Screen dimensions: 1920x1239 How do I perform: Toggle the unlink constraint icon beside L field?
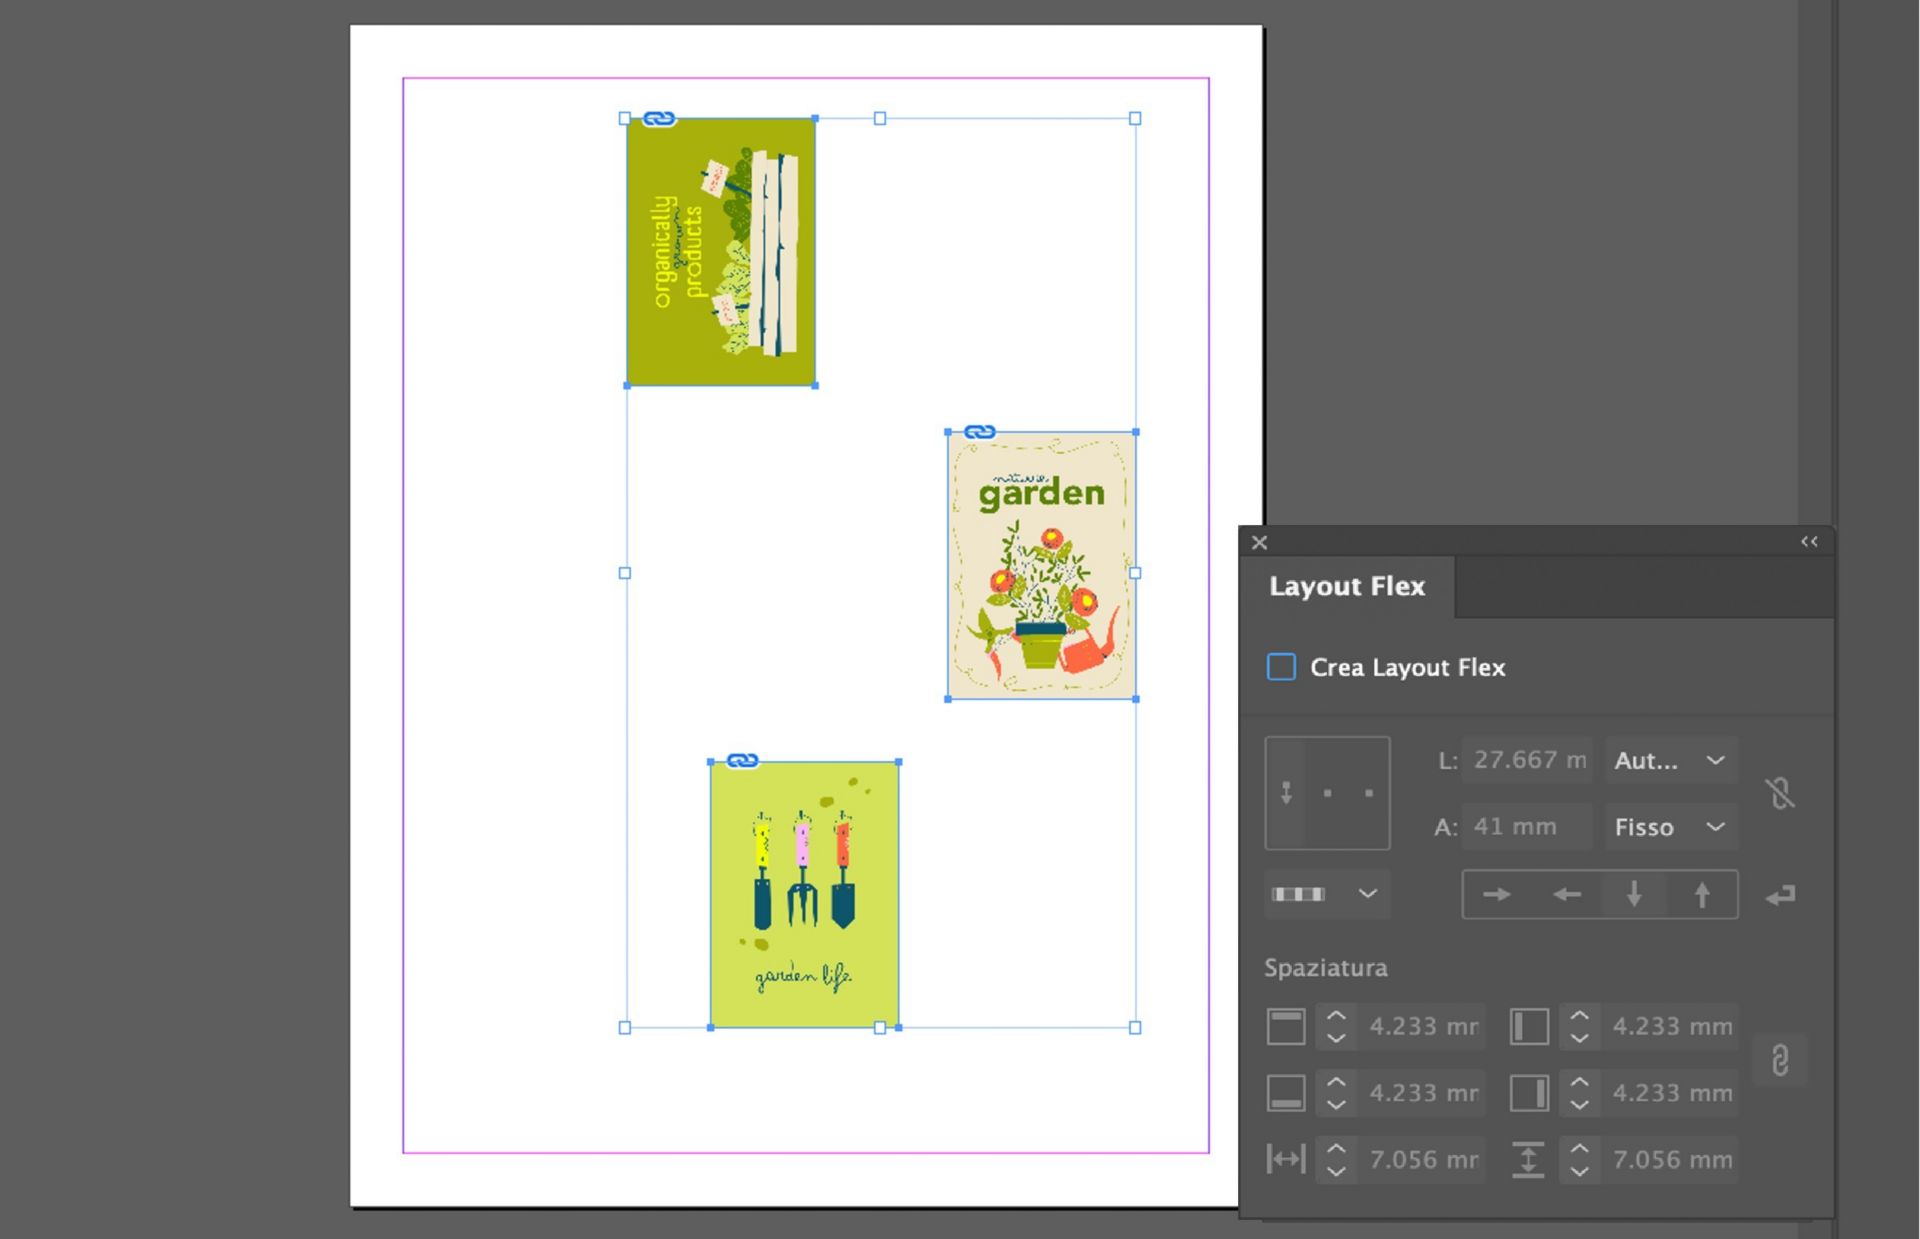point(1781,792)
